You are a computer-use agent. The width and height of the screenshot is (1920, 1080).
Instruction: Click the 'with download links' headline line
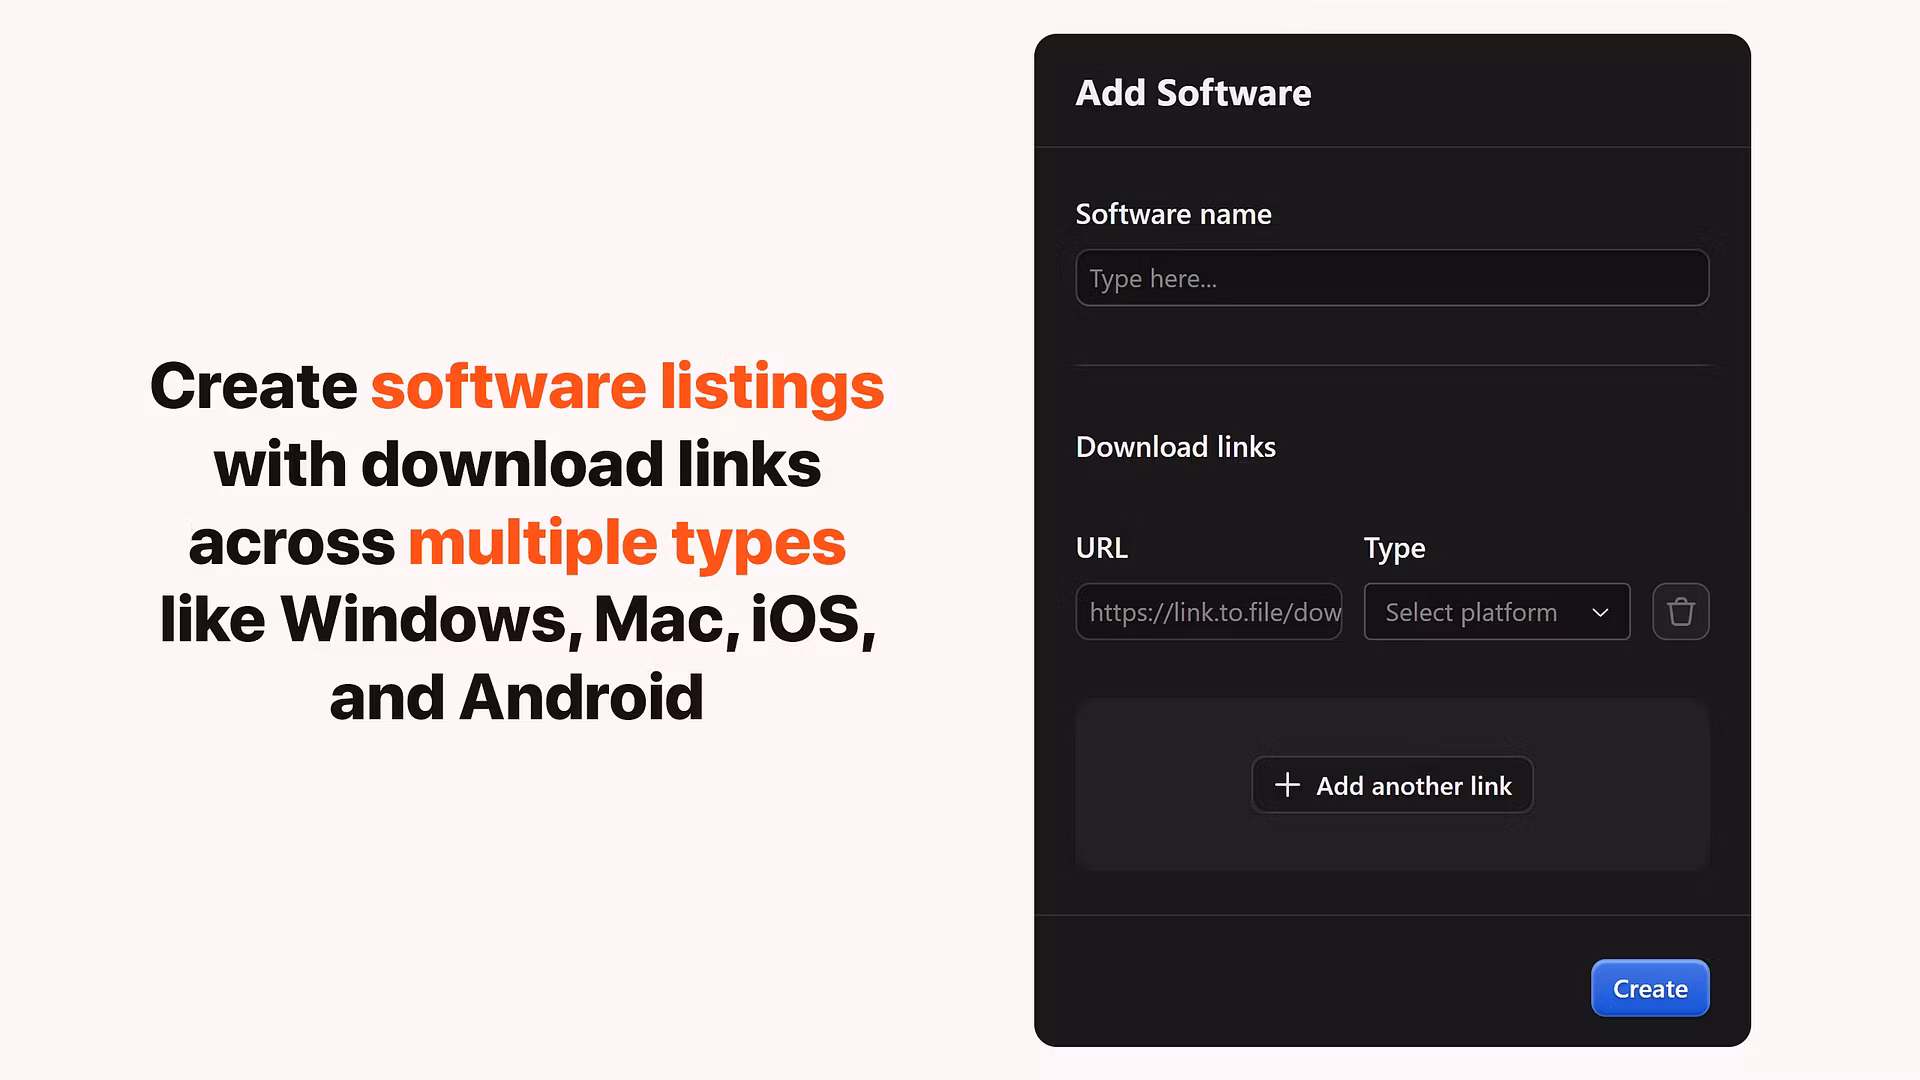point(517,465)
